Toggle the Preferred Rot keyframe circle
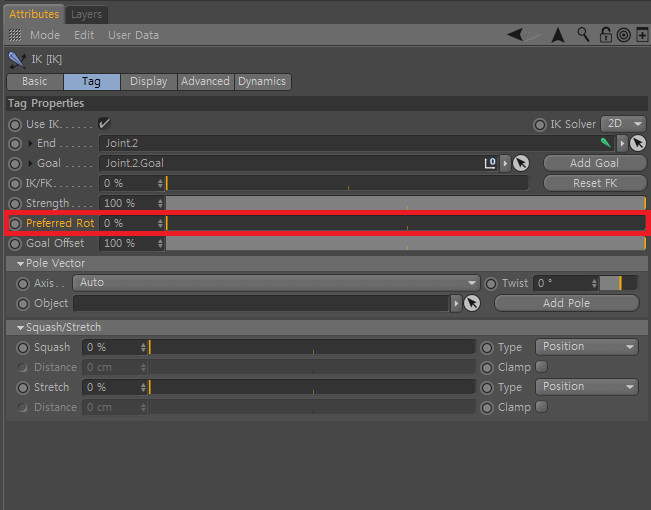Viewport: 651px width, 510px height. pyautogui.click(x=15, y=223)
